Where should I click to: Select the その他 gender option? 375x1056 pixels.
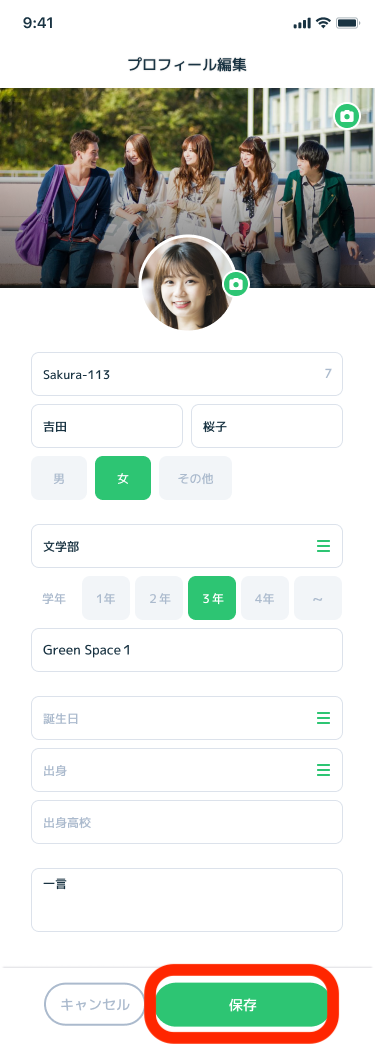[195, 478]
